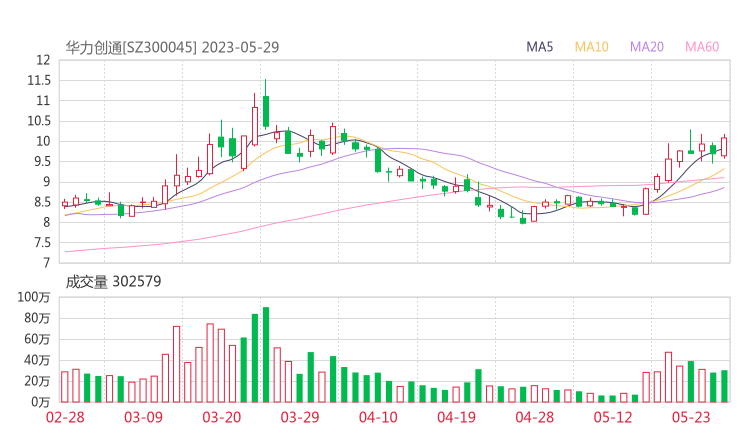Select the 8 price axis label
740x440 pixels.
46,222
